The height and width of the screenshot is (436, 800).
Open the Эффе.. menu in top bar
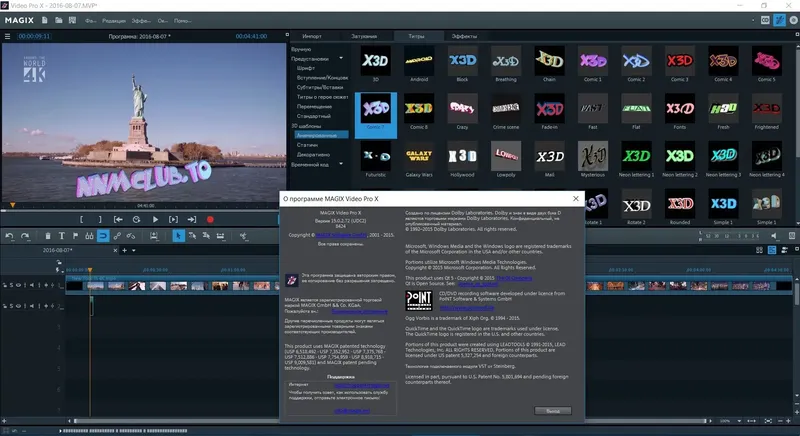[141, 21]
